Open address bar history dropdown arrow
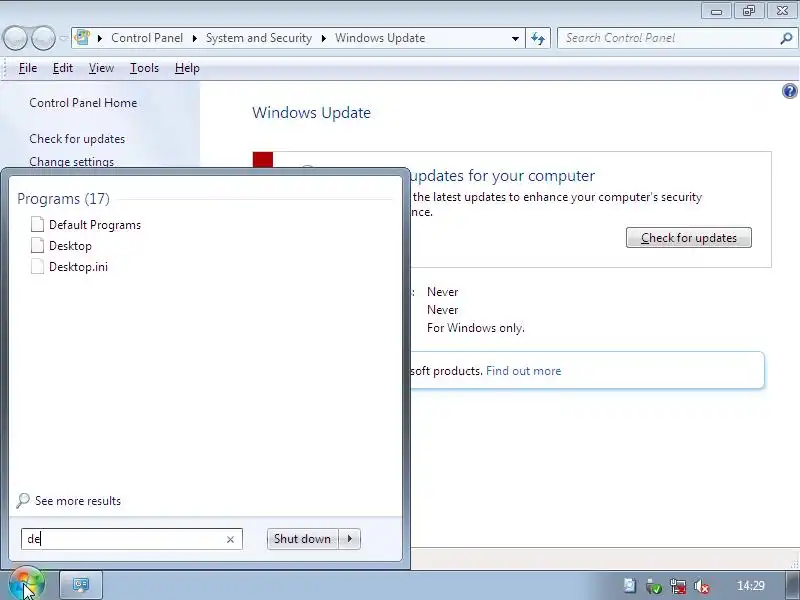 (x=515, y=38)
